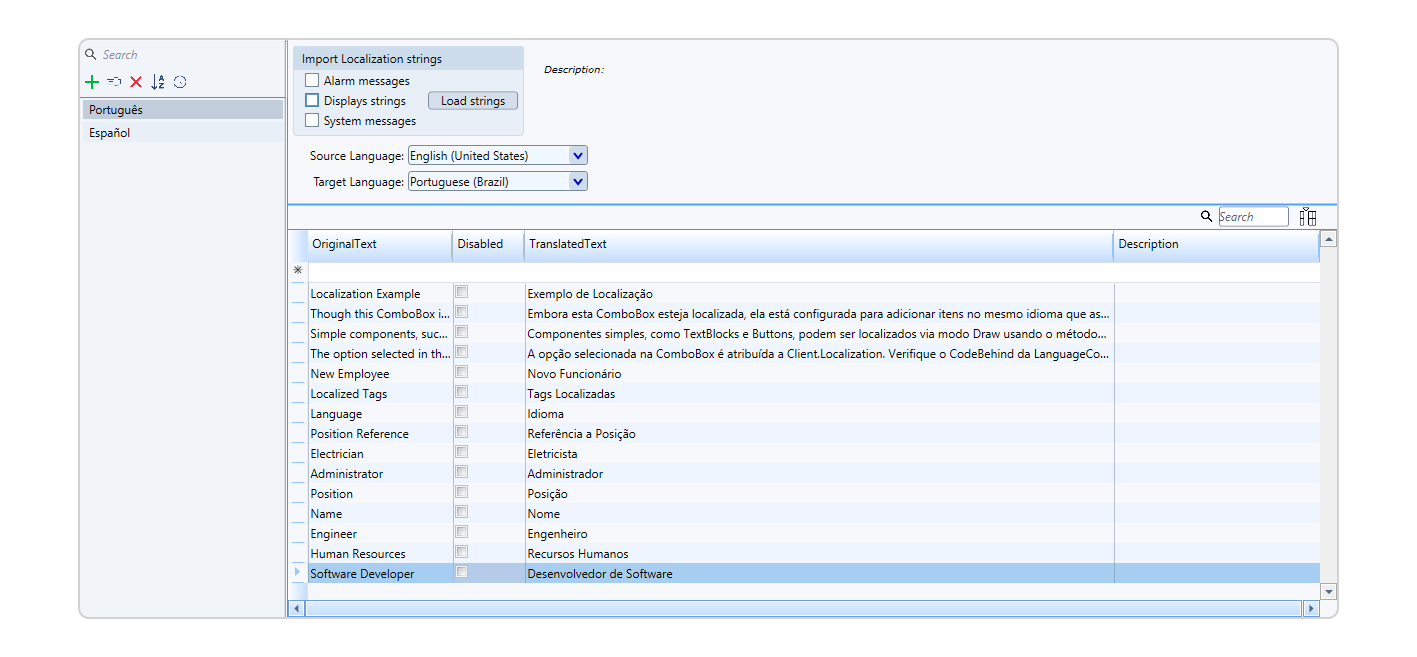Screen dimensions: 1417x657
Task: Click the 'Idioma' translated cell
Action: [x=819, y=414]
